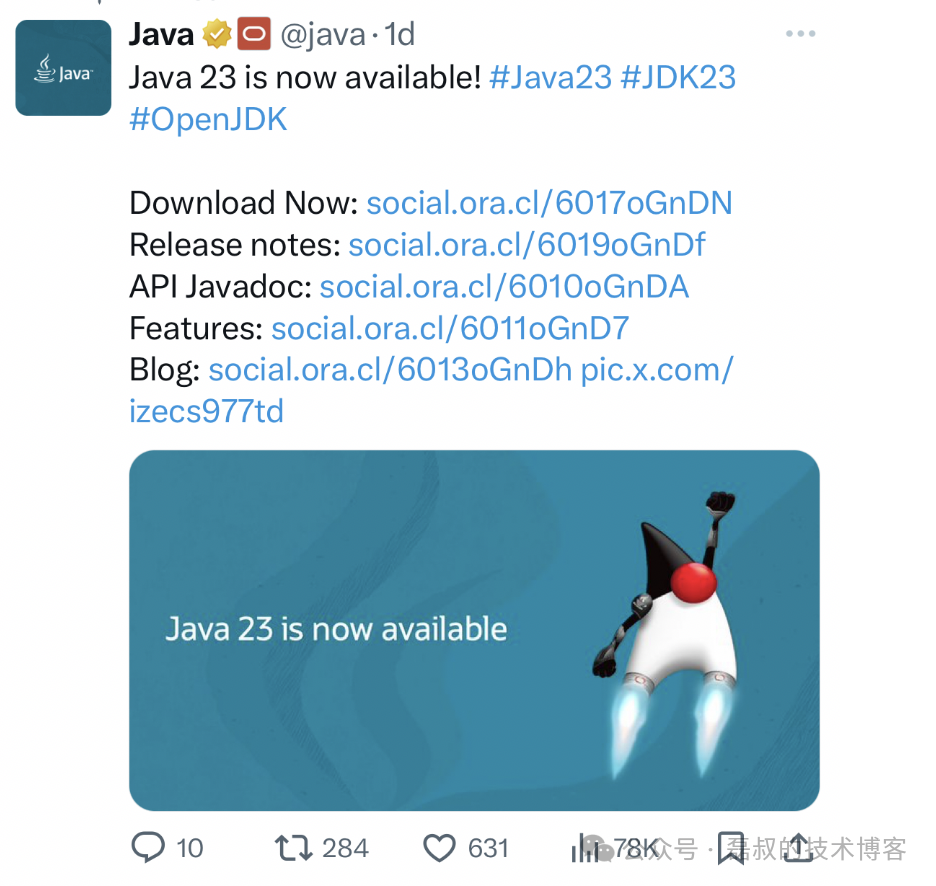This screenshot has height=886, width=936.
Task: Bookmark this Java 23 tweet
Action: click(x=731, y=848)
